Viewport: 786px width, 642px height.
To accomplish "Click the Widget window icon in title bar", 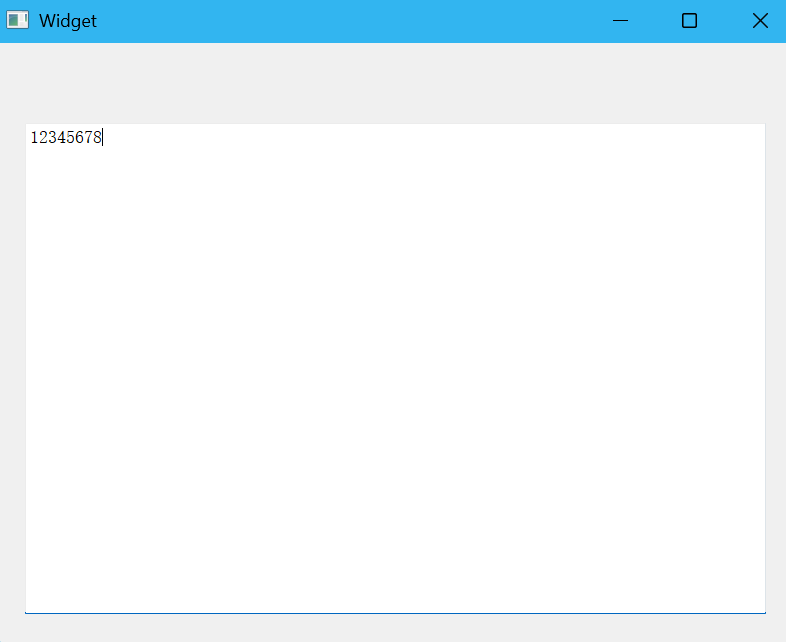I will click(x=18, y=20).
